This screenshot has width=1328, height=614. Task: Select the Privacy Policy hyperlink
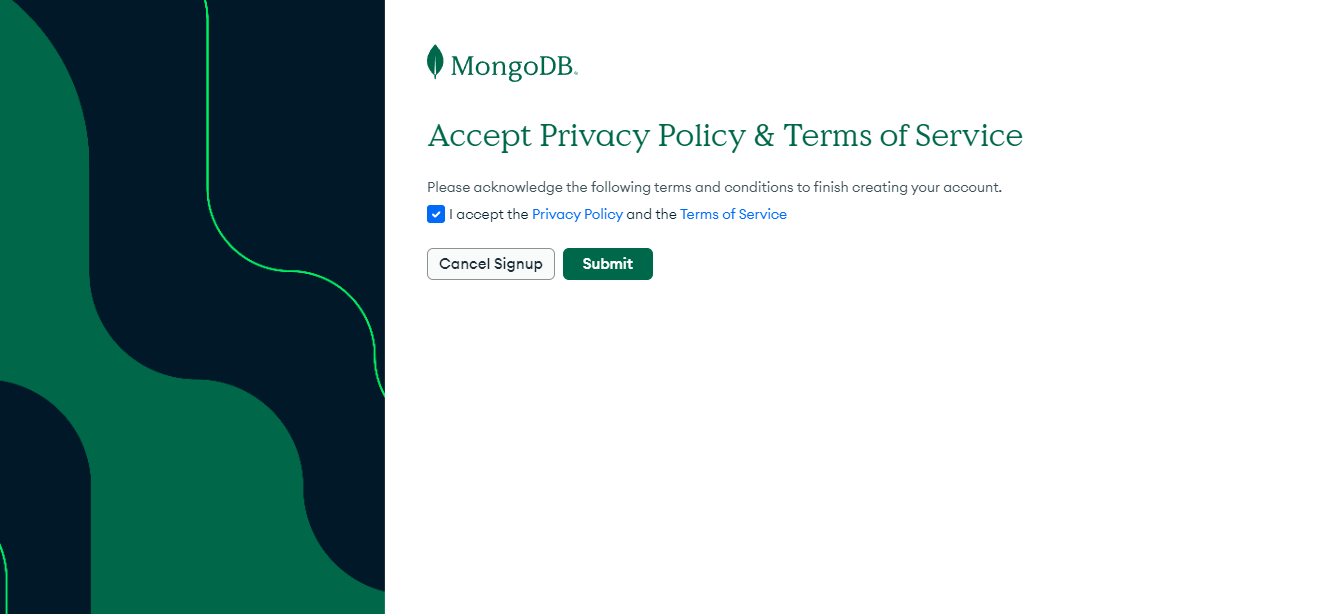coord(577,214)
